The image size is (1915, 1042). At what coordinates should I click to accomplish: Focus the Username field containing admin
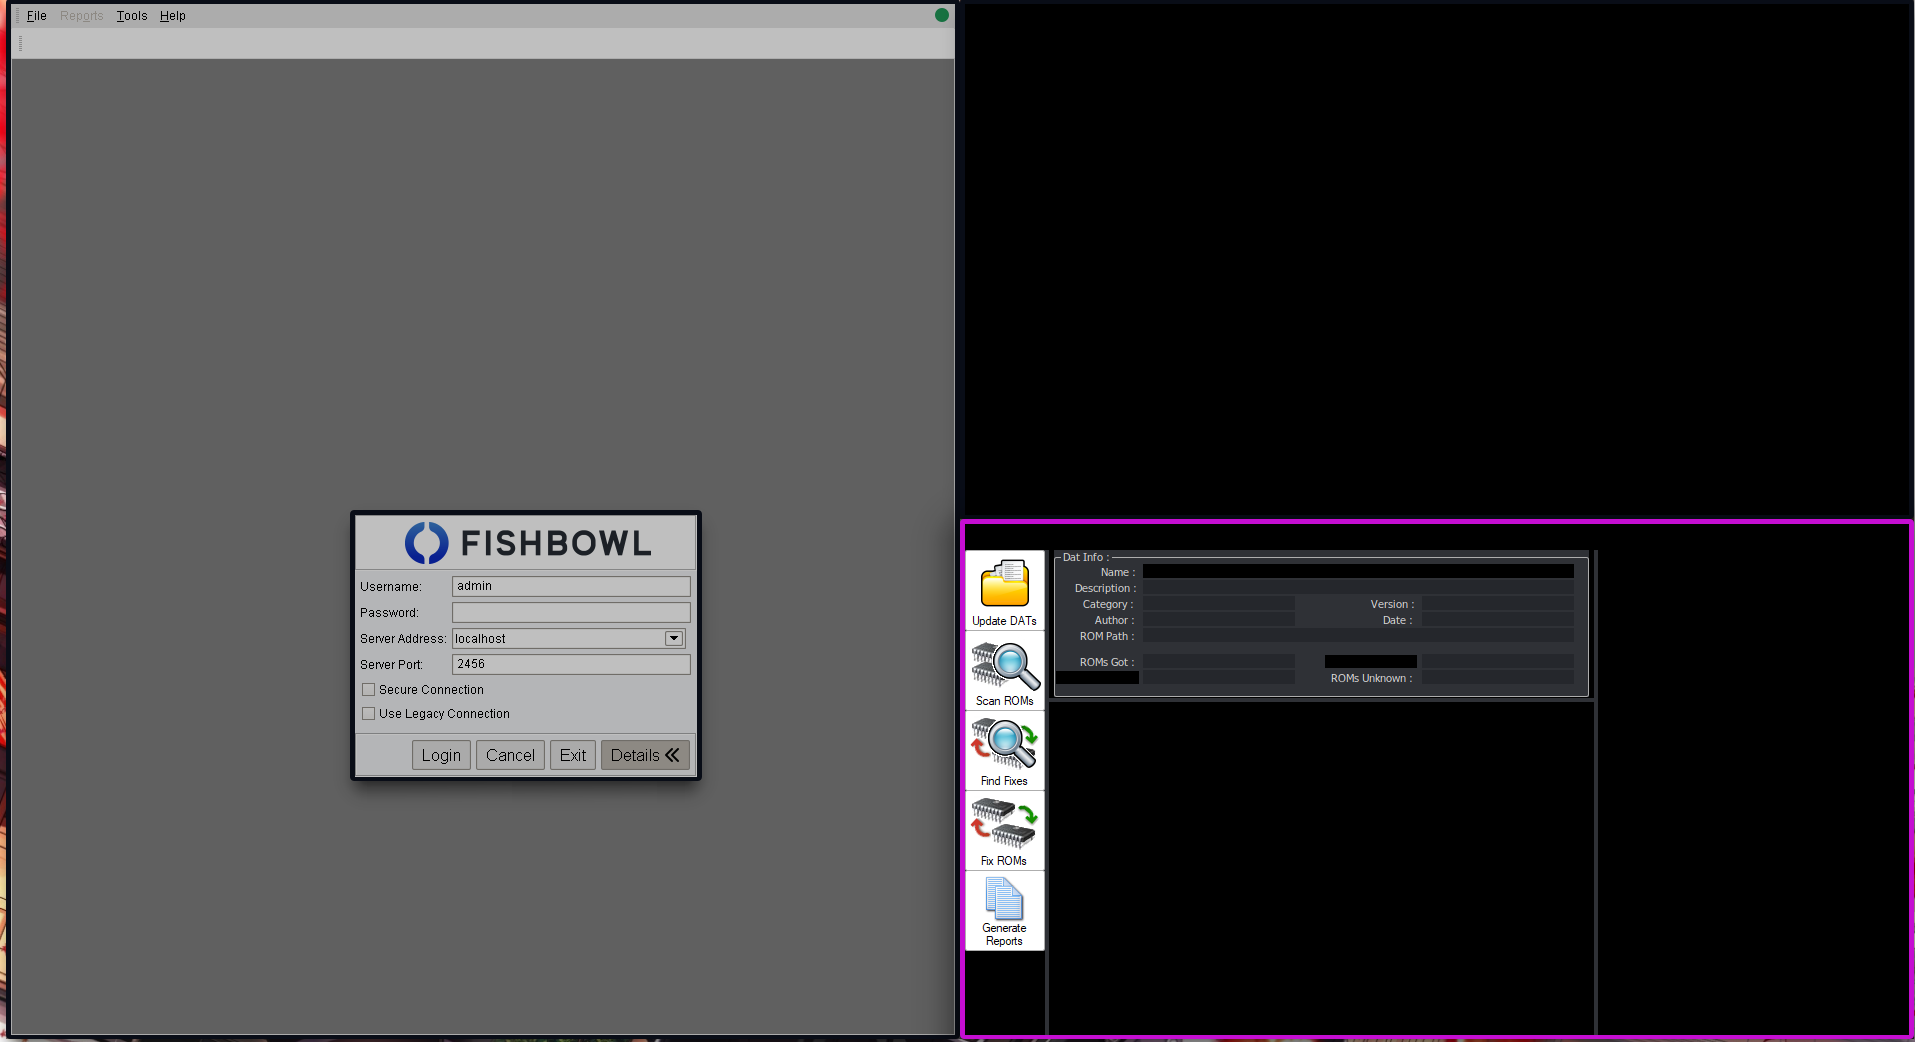(571, 586)
